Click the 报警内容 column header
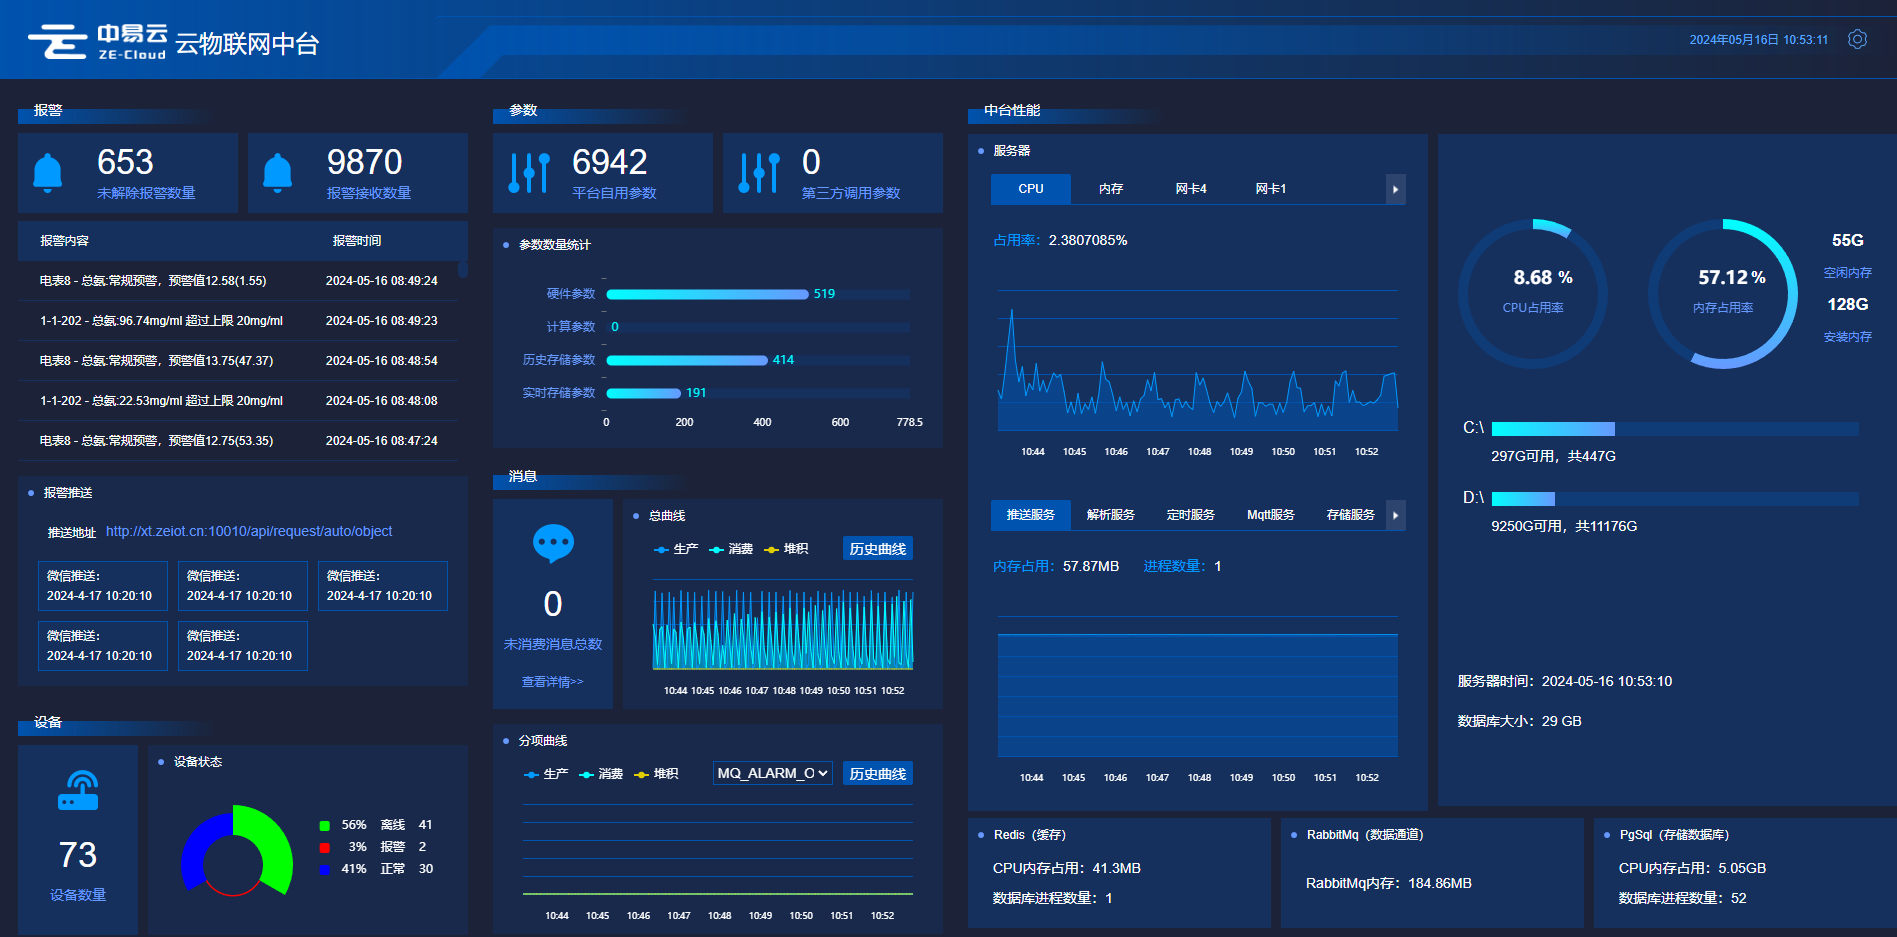Viewport: 1897px width, 937px height. click(64, 241)
